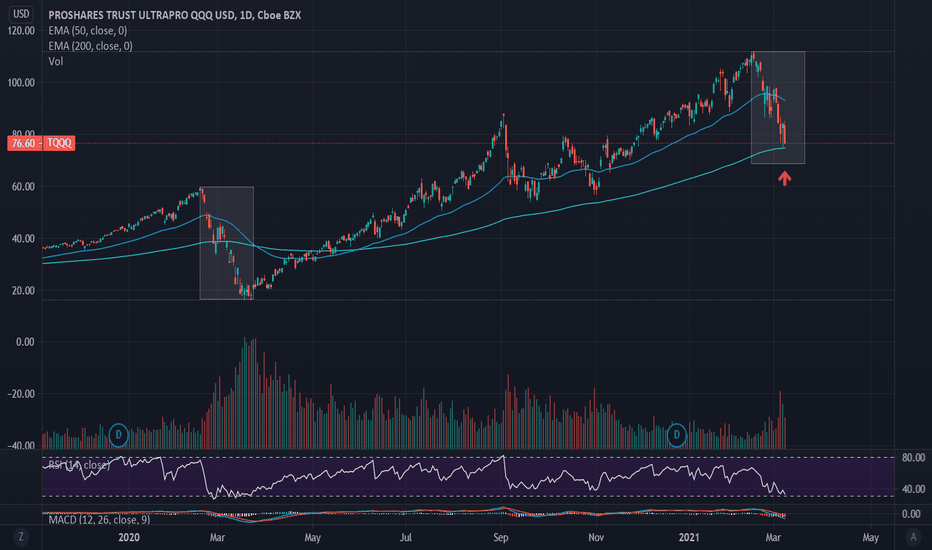Click the dividend D marker near 2021
The image size is (932, 550).
[676, 435]
